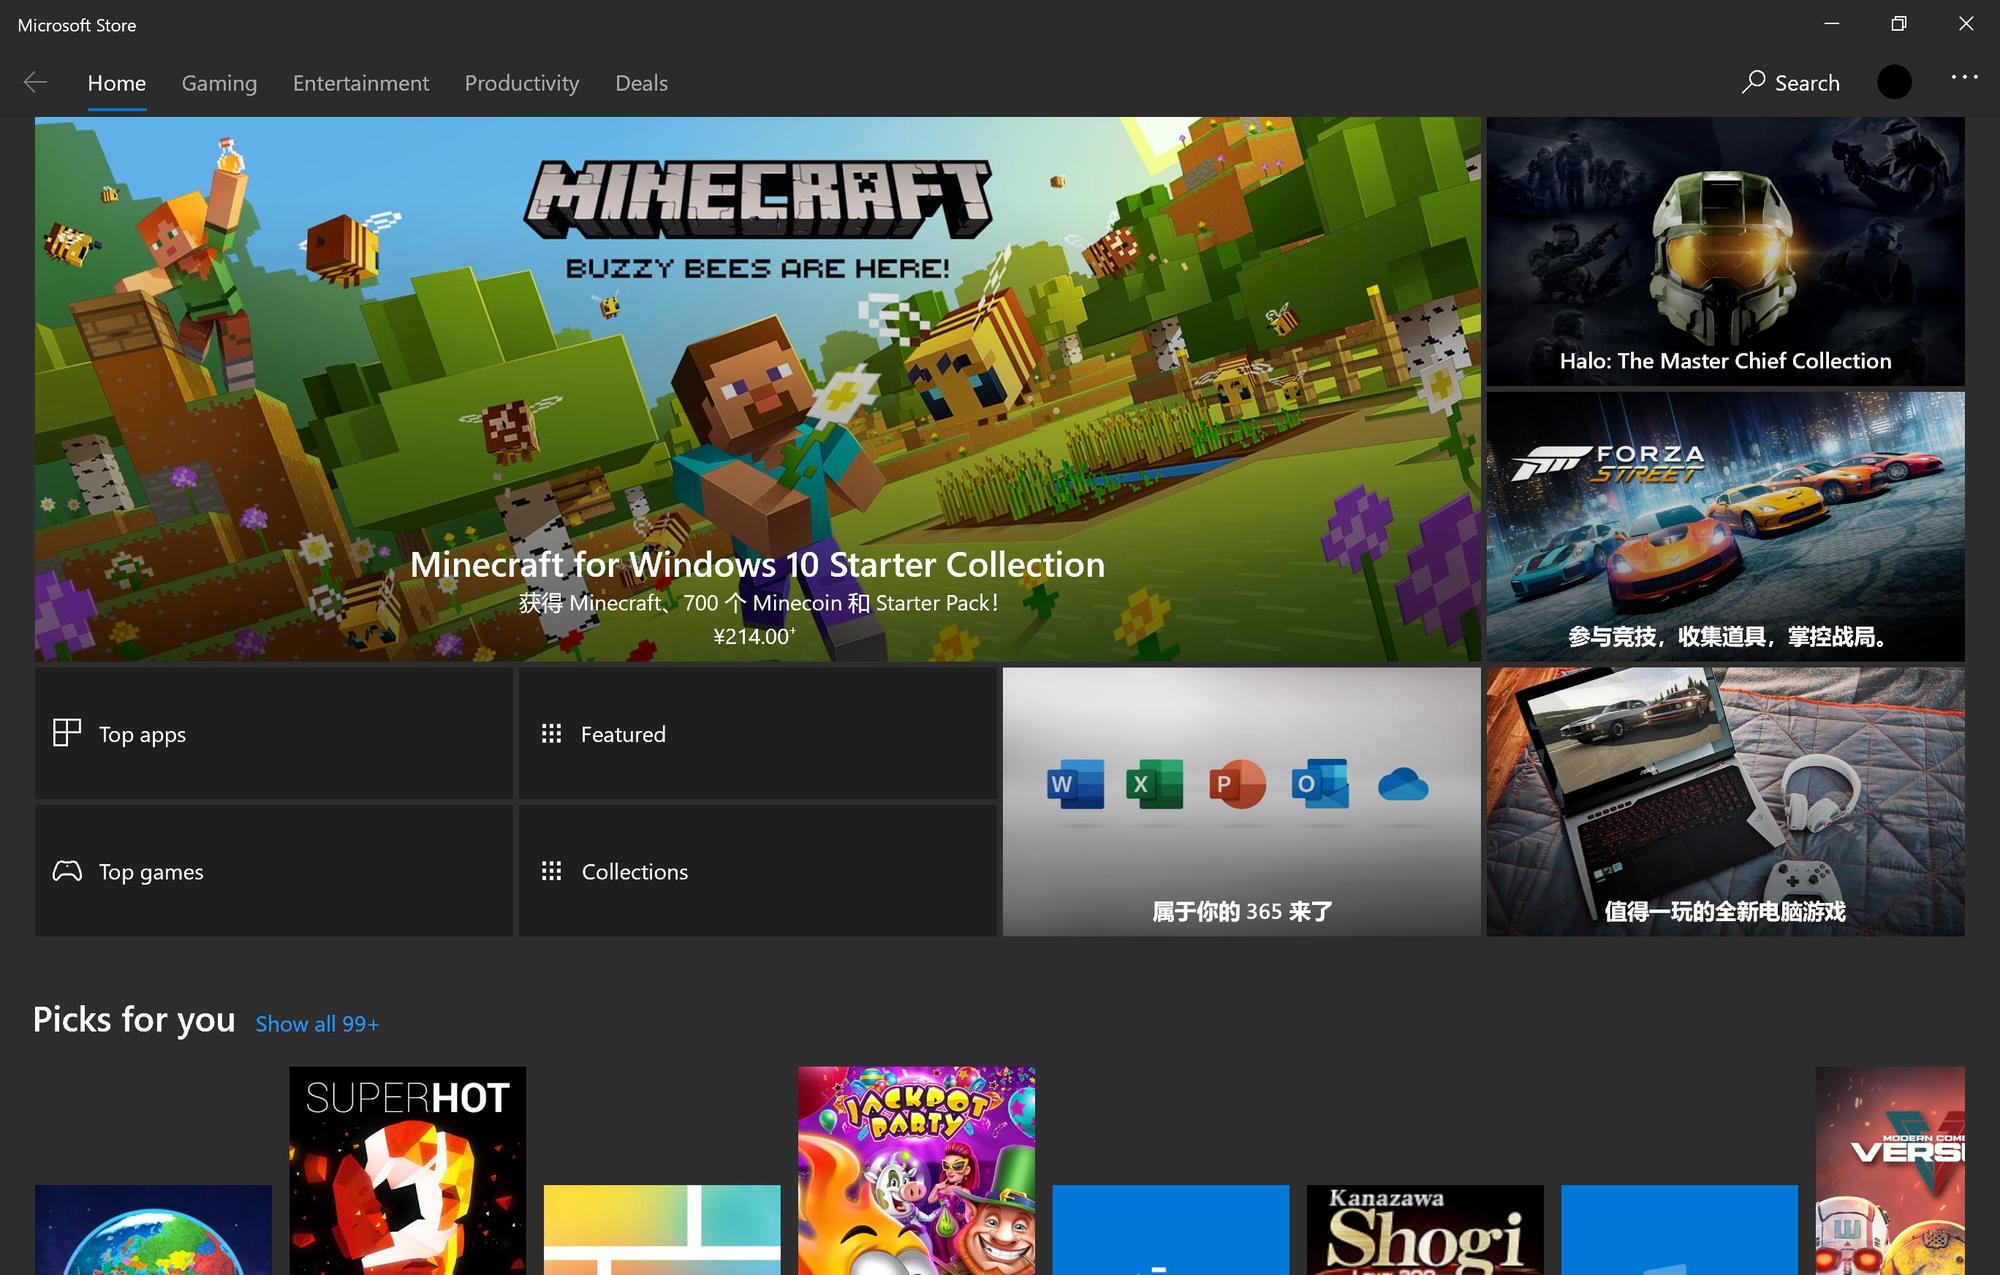The height and width of the screenshot is (1275, 2000).
Task: Switch to the Home tab
Action: 117,83
